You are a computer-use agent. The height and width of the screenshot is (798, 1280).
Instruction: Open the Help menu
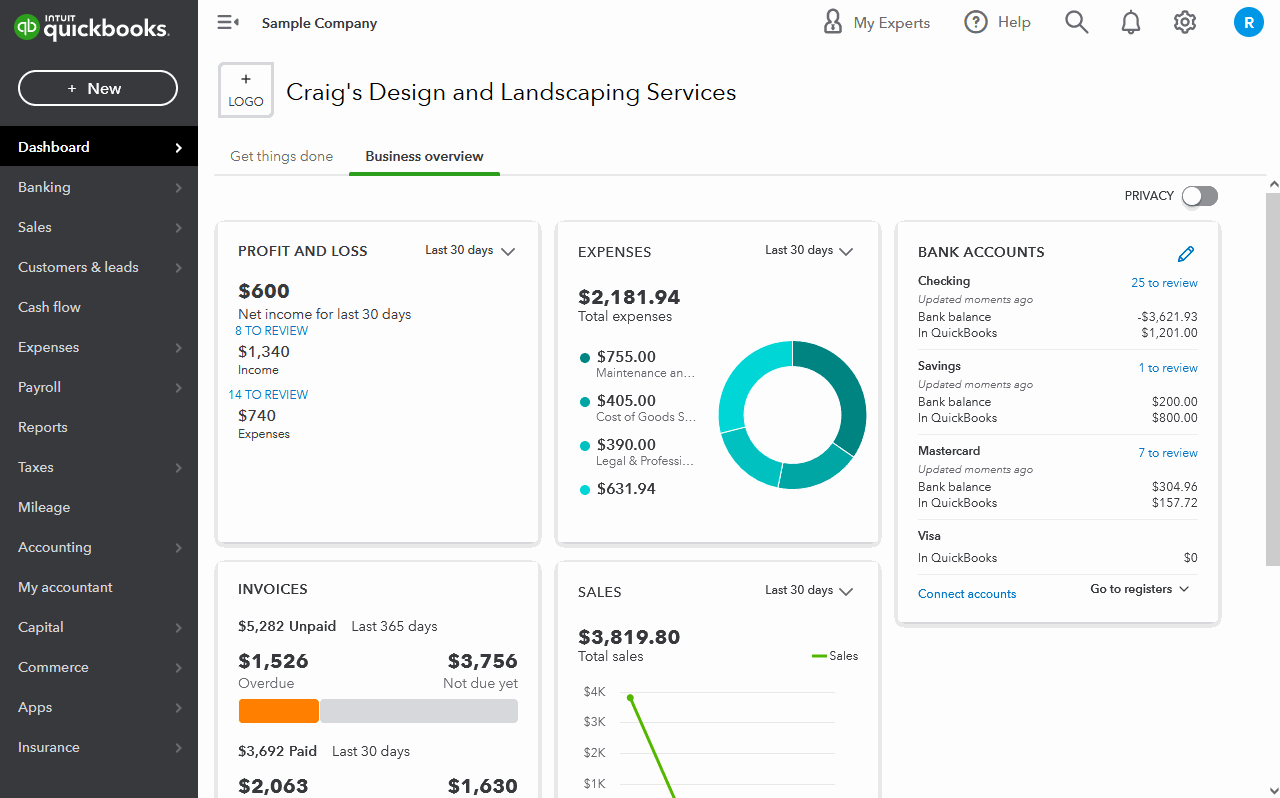coord(997,22)
